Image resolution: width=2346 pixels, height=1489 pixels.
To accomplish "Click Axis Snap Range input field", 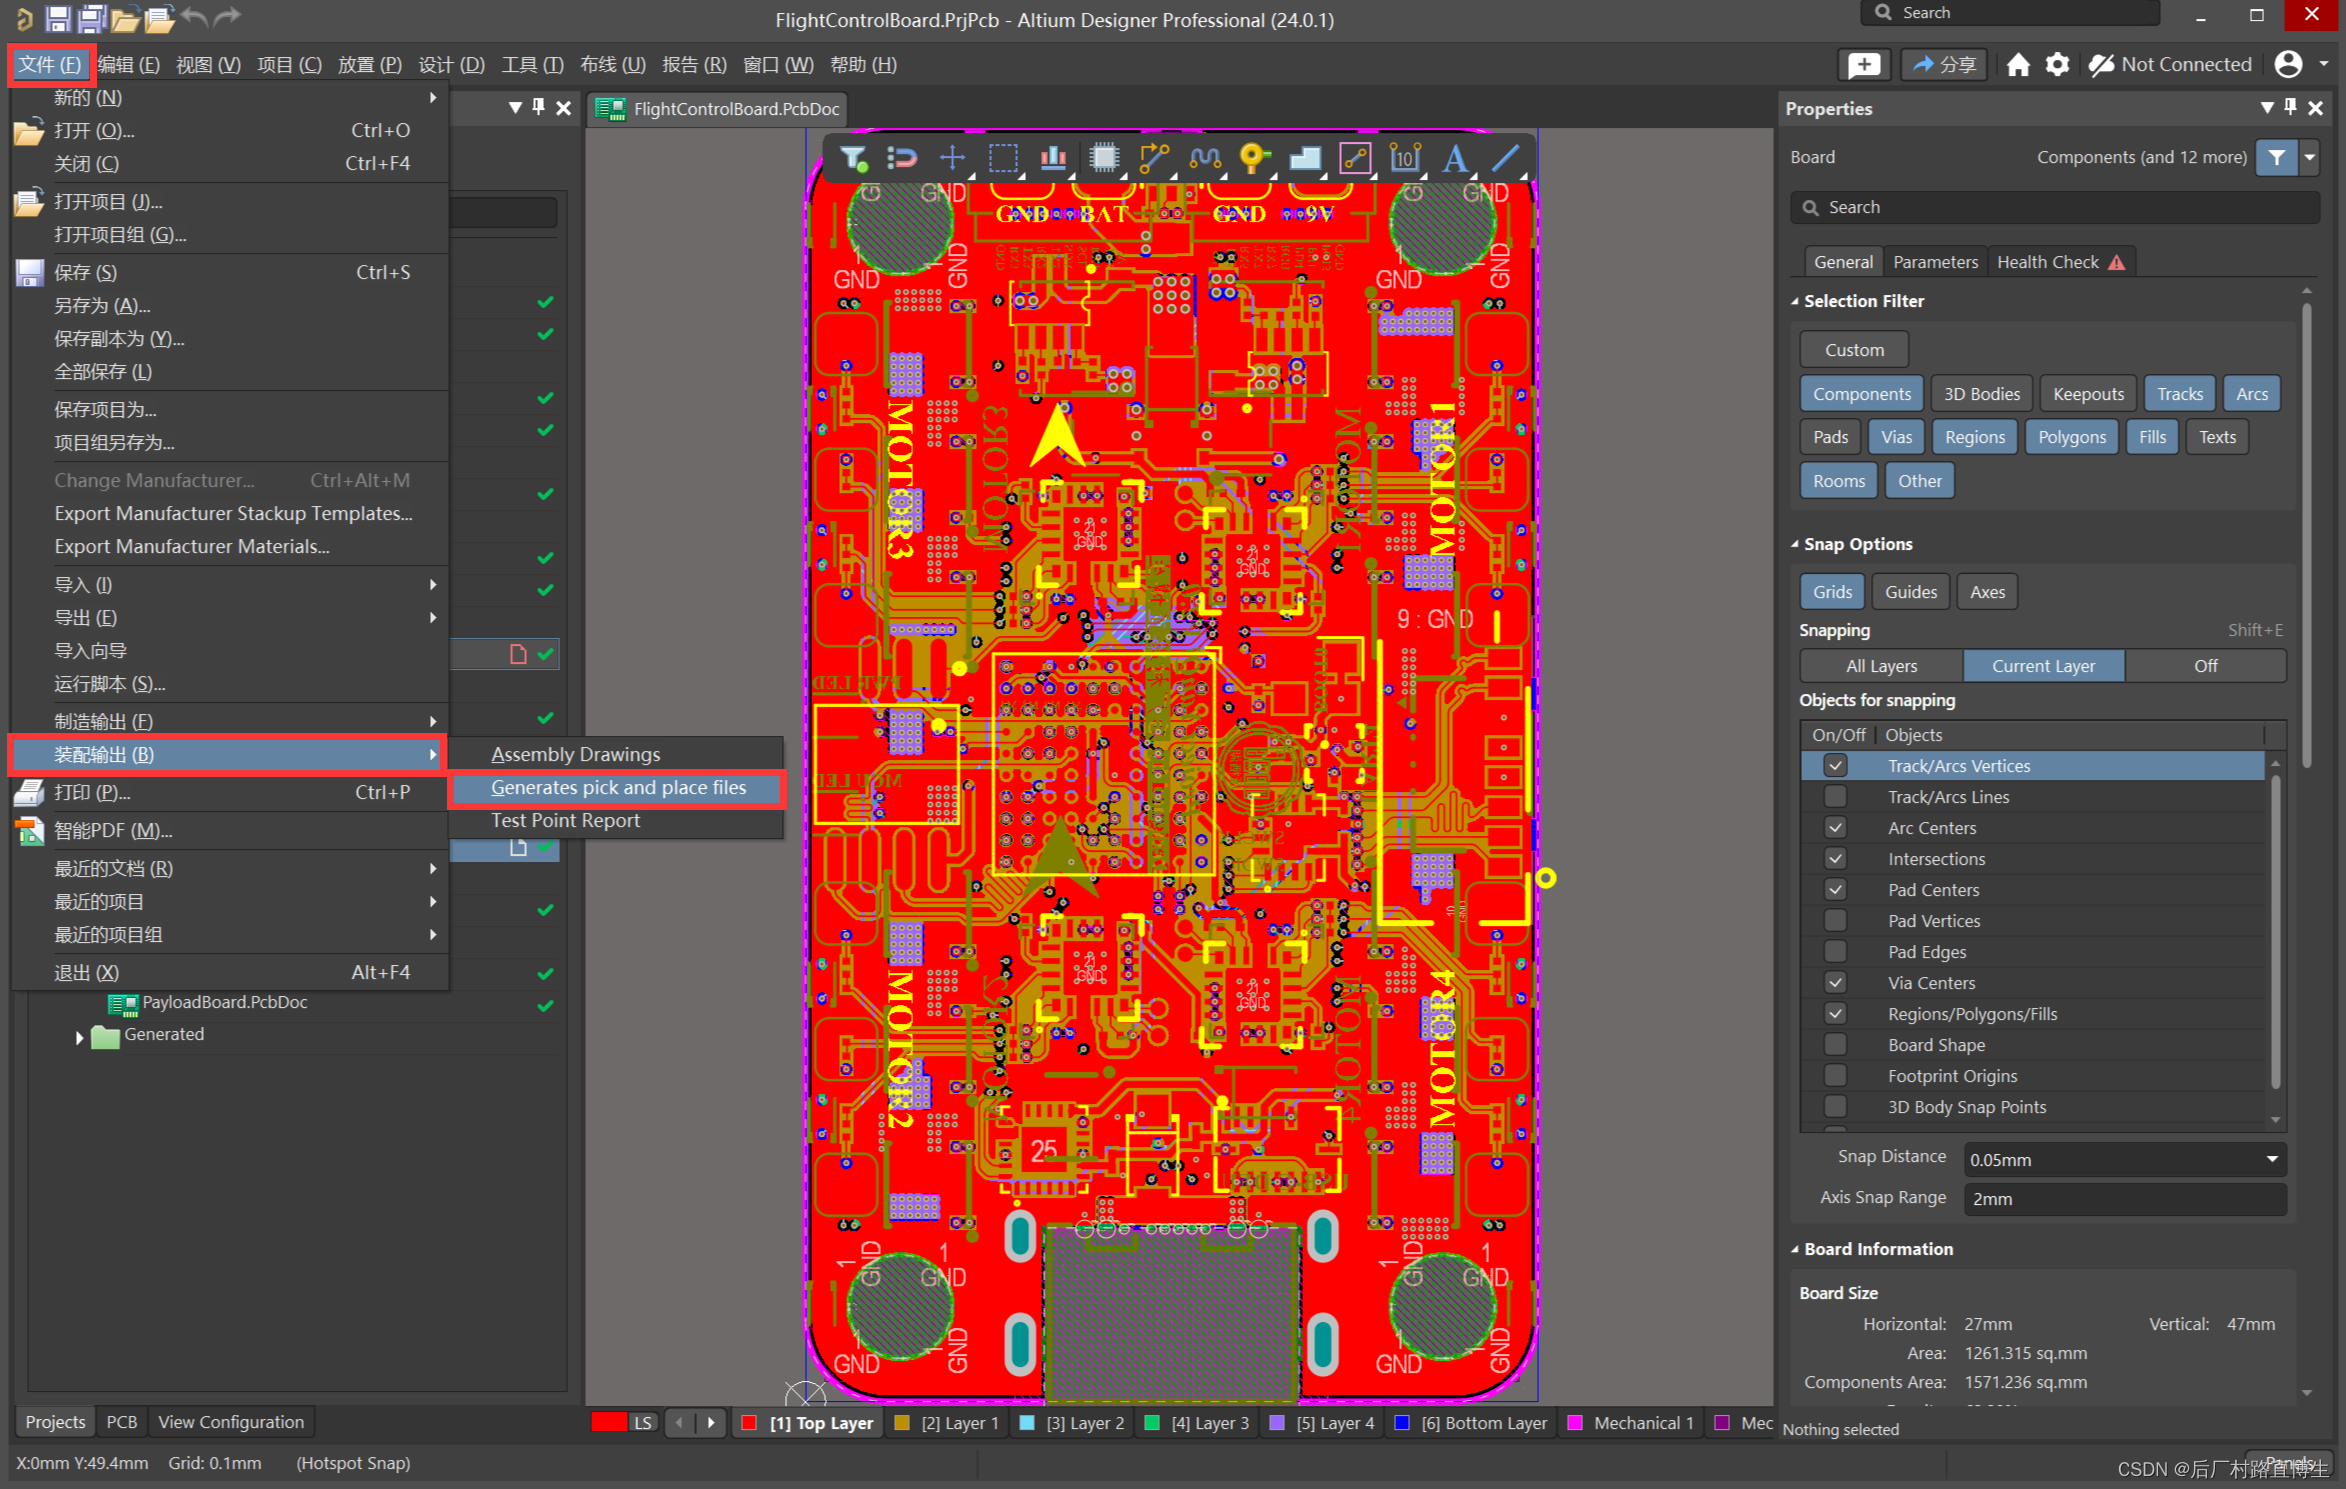I will 2124,1199.
